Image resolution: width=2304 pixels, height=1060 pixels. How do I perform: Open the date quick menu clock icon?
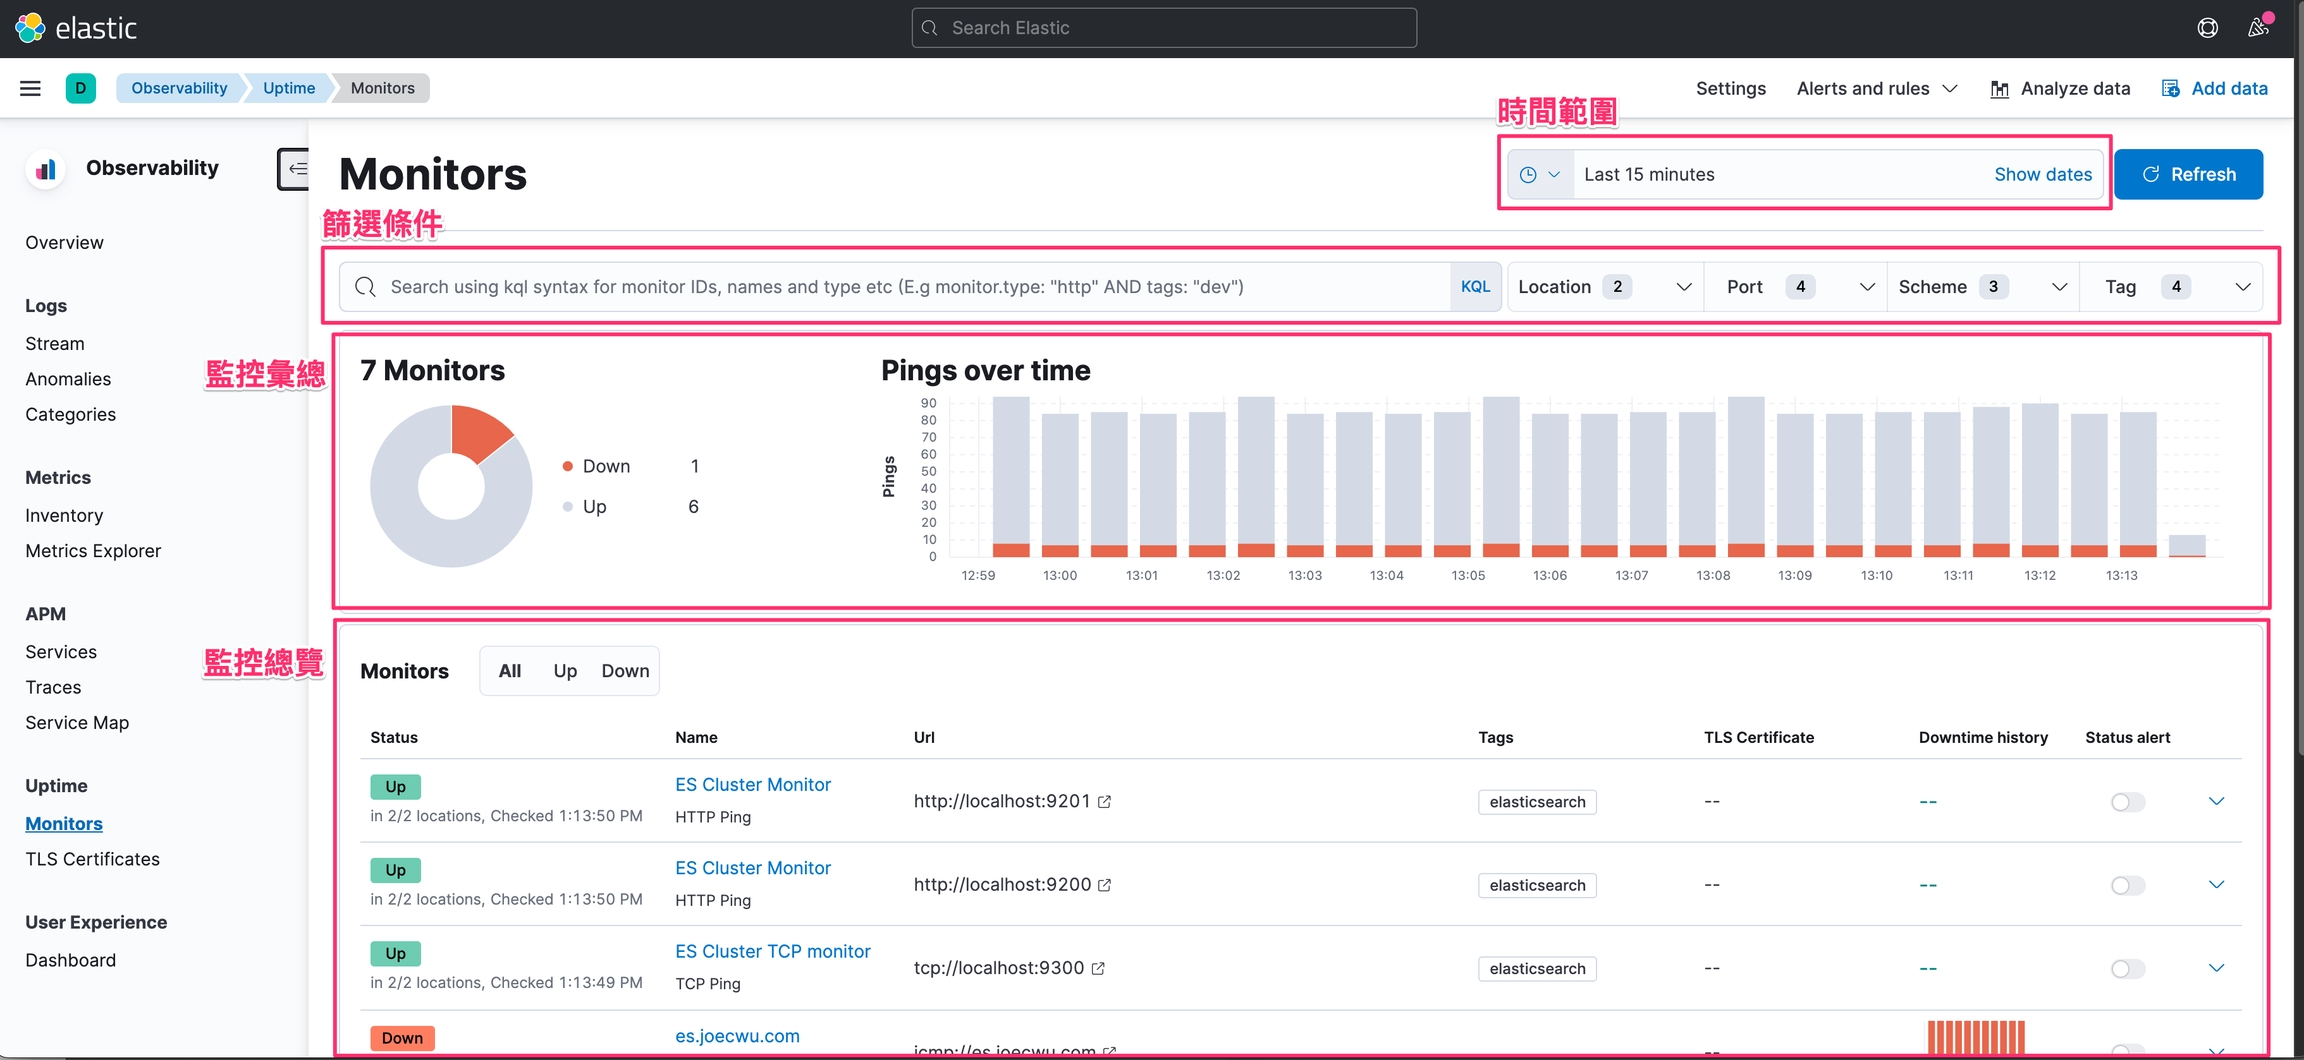click(x=1540, y=175)
